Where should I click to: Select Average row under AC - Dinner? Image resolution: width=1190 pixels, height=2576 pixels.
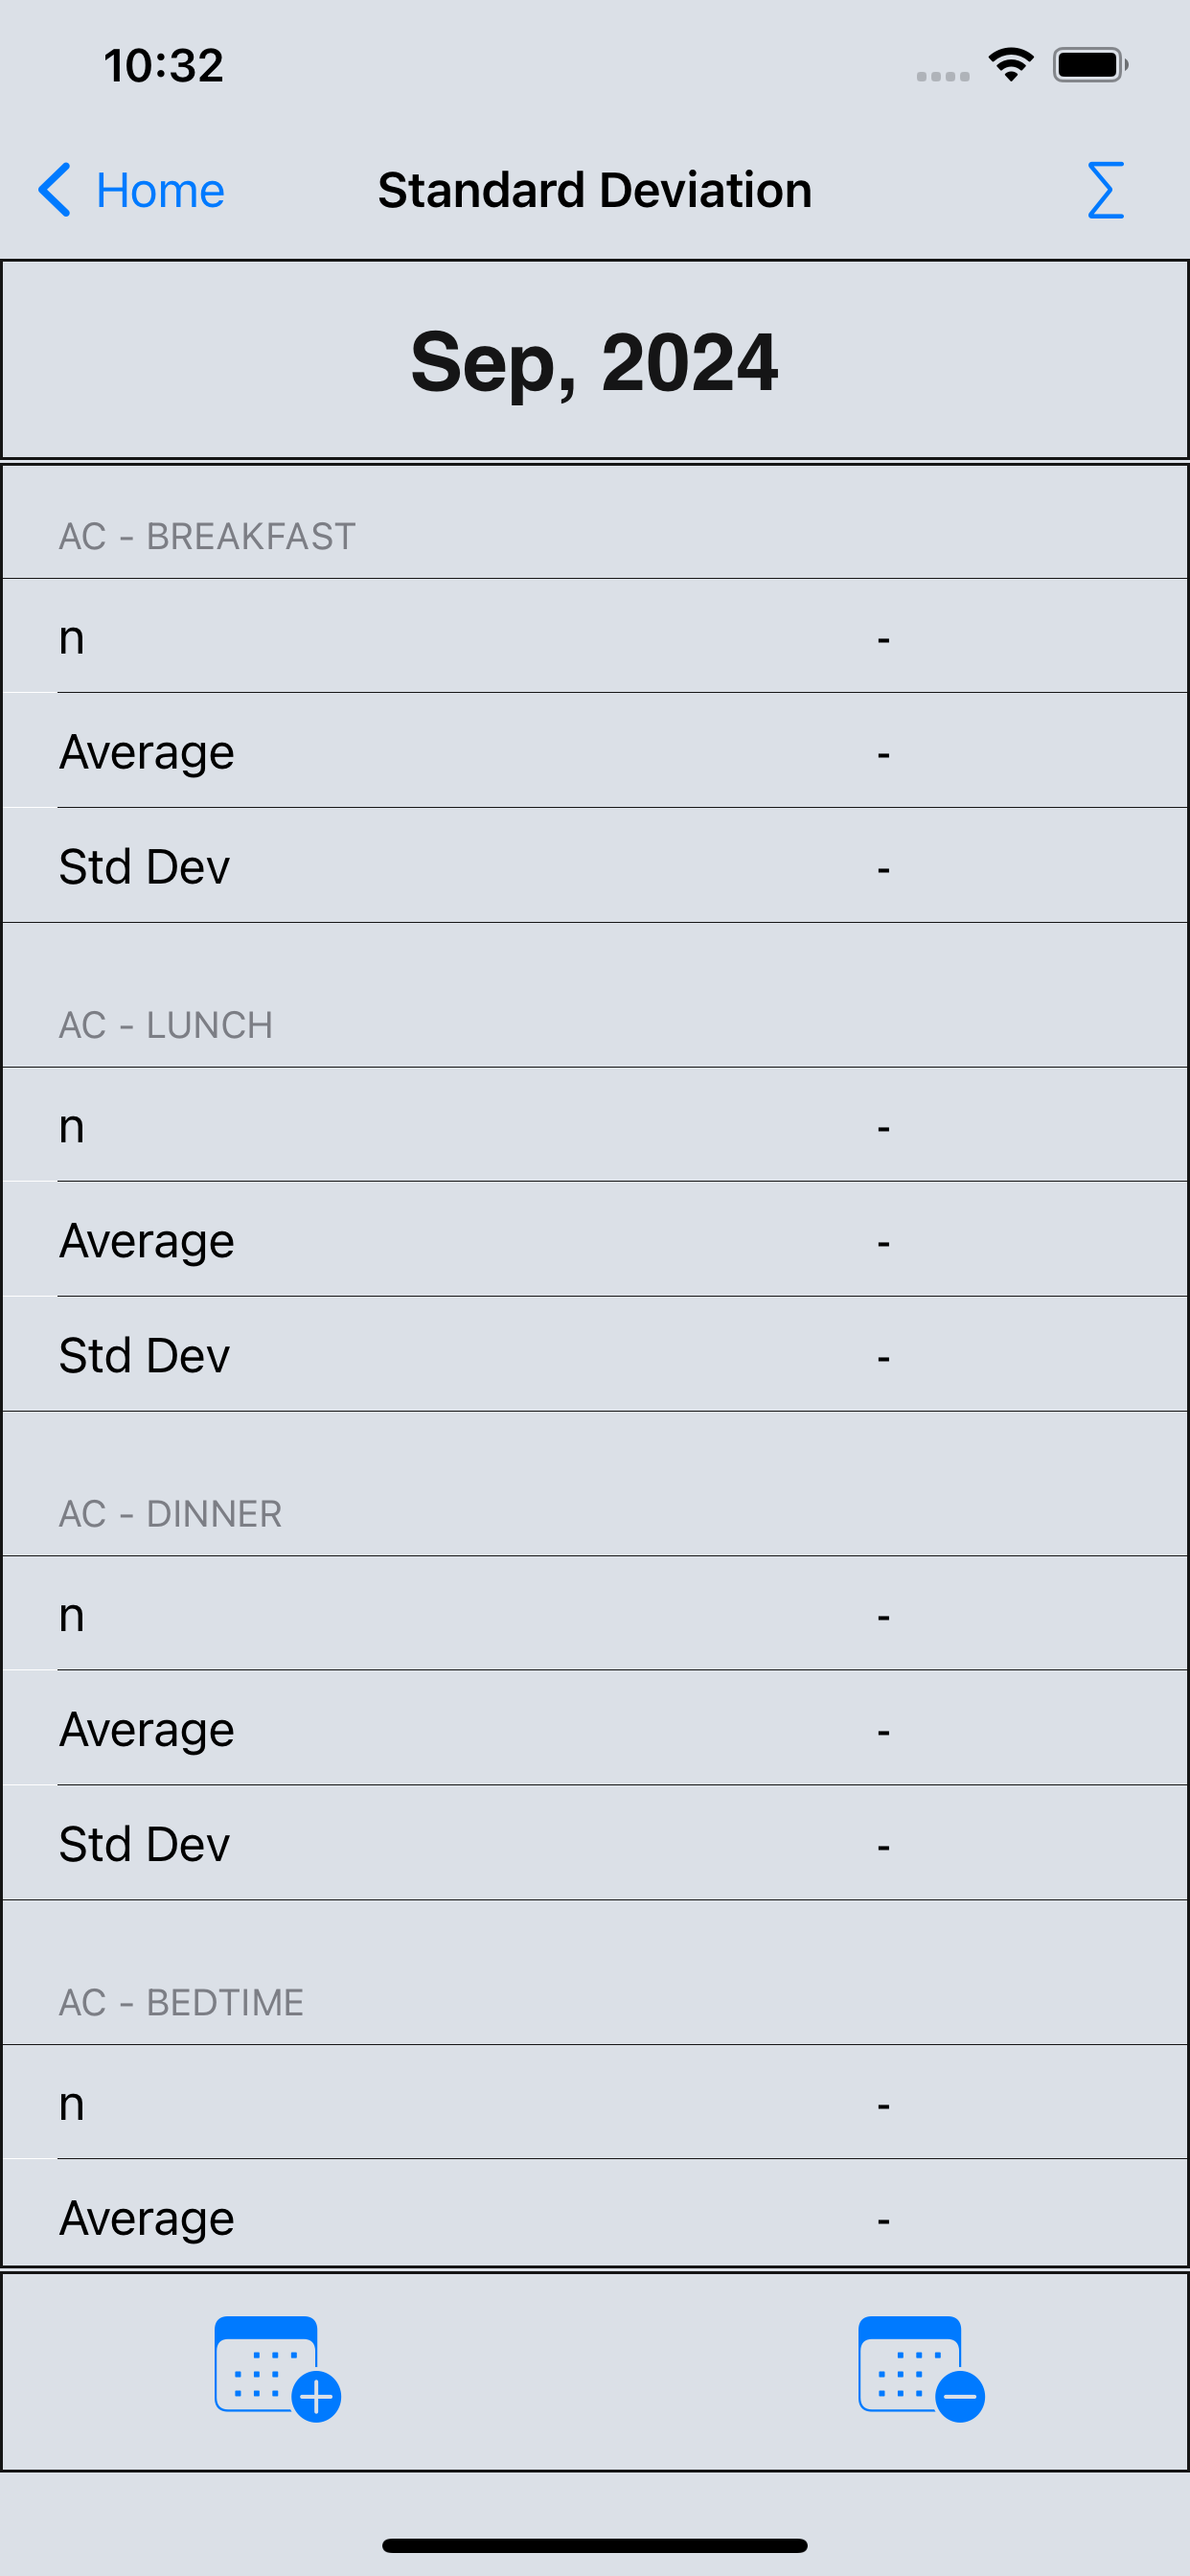[595, 1729]
